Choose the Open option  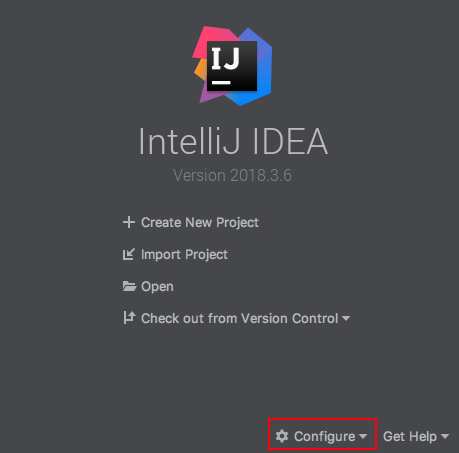(157, 287)
